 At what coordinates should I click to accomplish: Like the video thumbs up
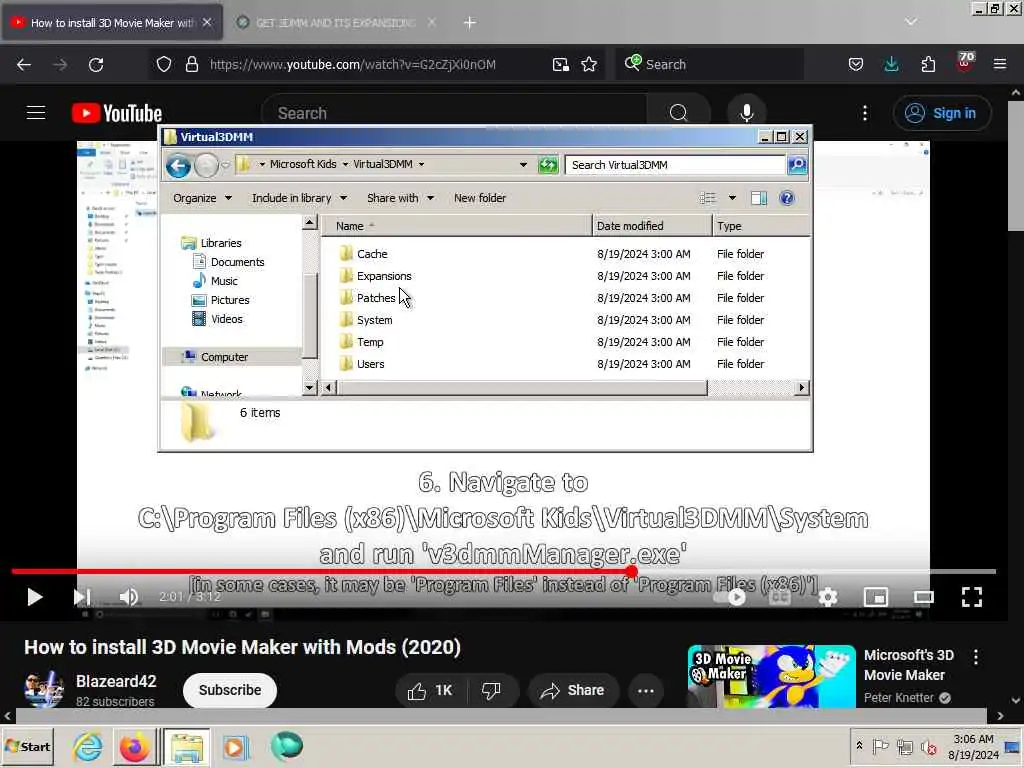[x=430, y=691]
